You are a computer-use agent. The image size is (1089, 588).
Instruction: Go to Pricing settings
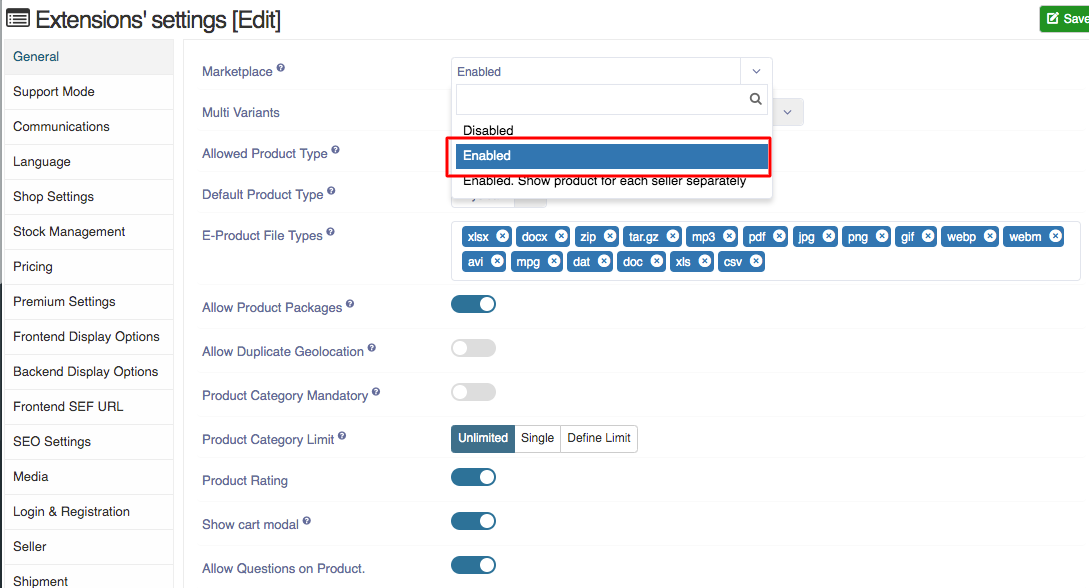(x=89, y=267)
